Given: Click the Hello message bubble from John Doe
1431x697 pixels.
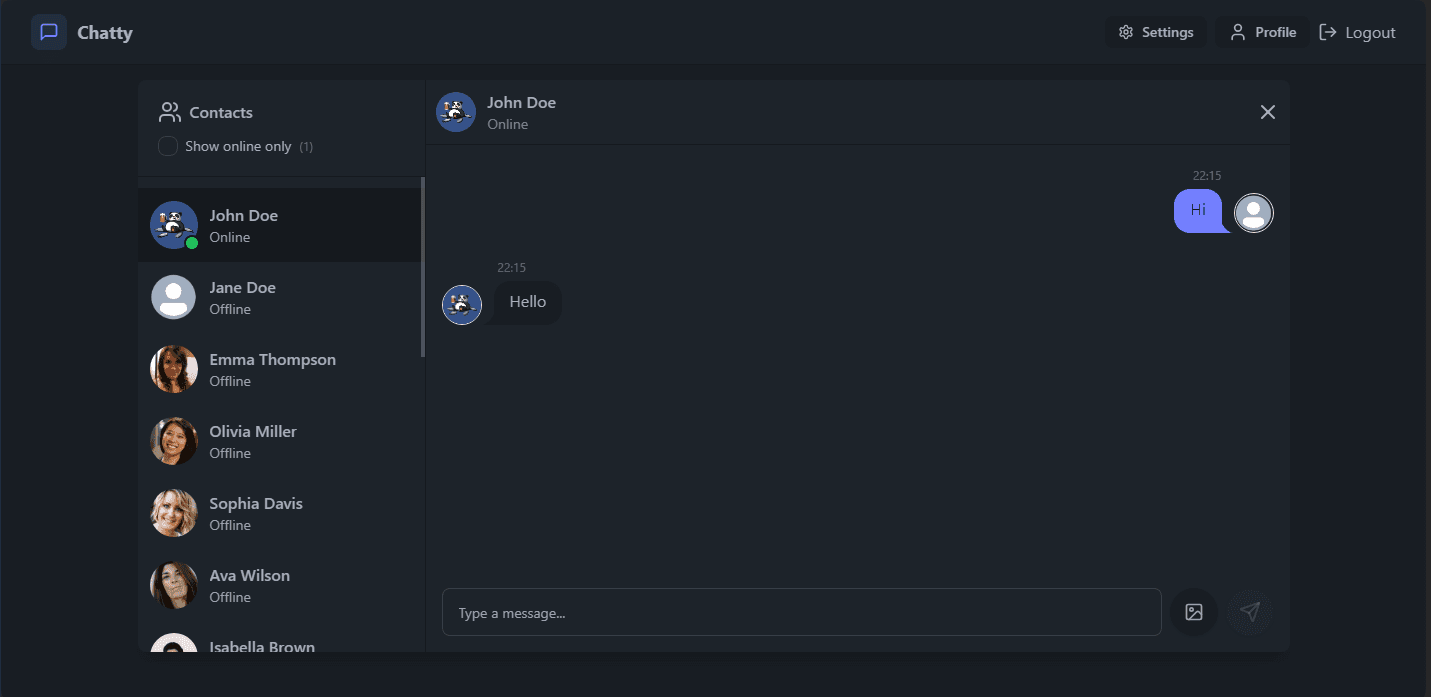Looking at the screenshot, I should coord(526,301).
